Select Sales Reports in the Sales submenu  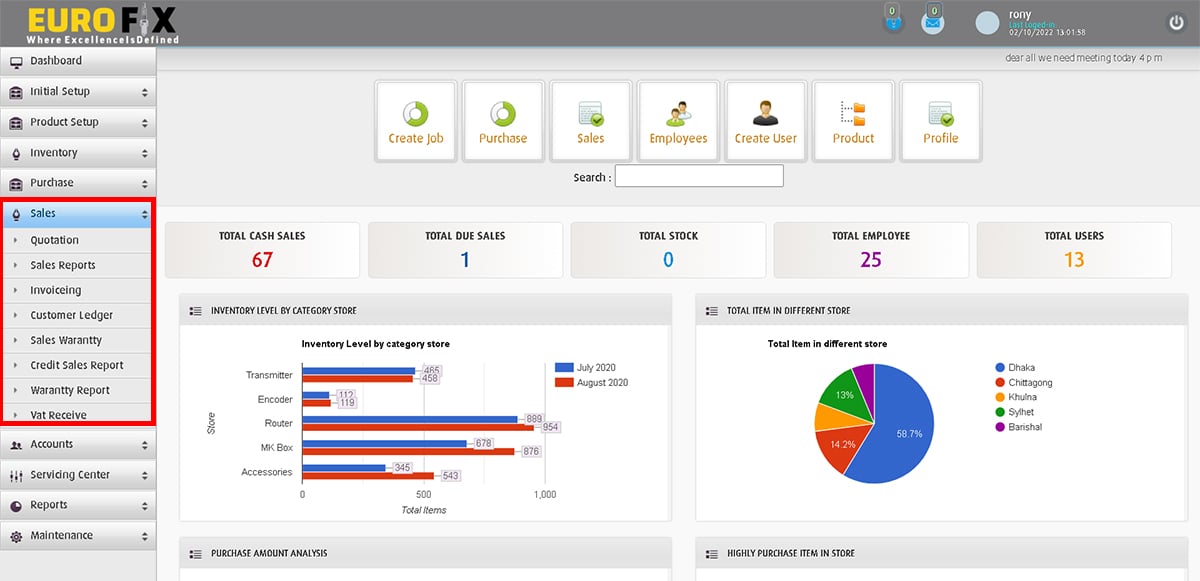63,265
